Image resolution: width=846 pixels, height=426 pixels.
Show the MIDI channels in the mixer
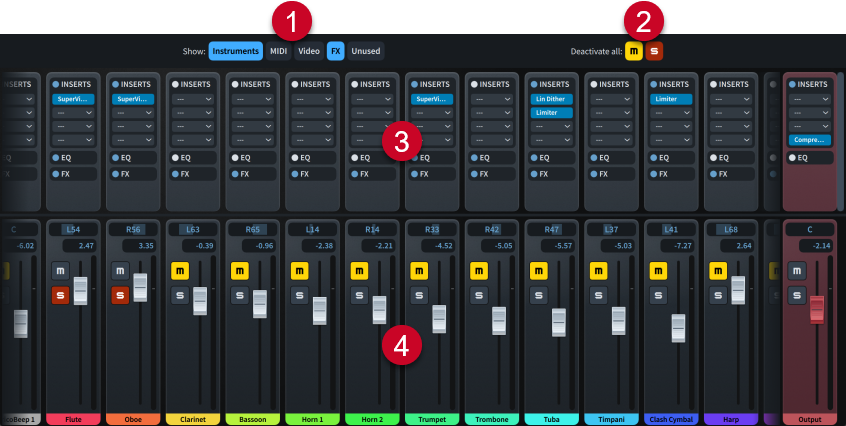tap(278, 50)
